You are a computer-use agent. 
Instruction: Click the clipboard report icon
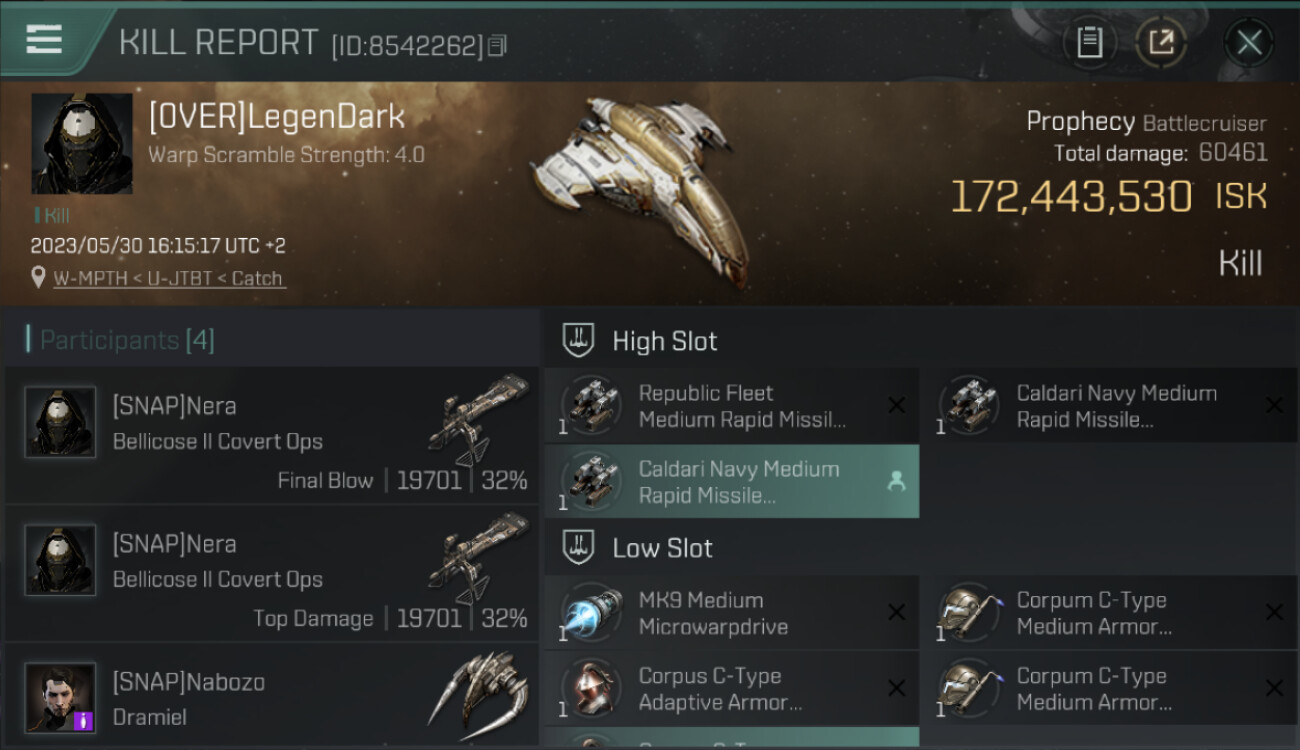1089,42
